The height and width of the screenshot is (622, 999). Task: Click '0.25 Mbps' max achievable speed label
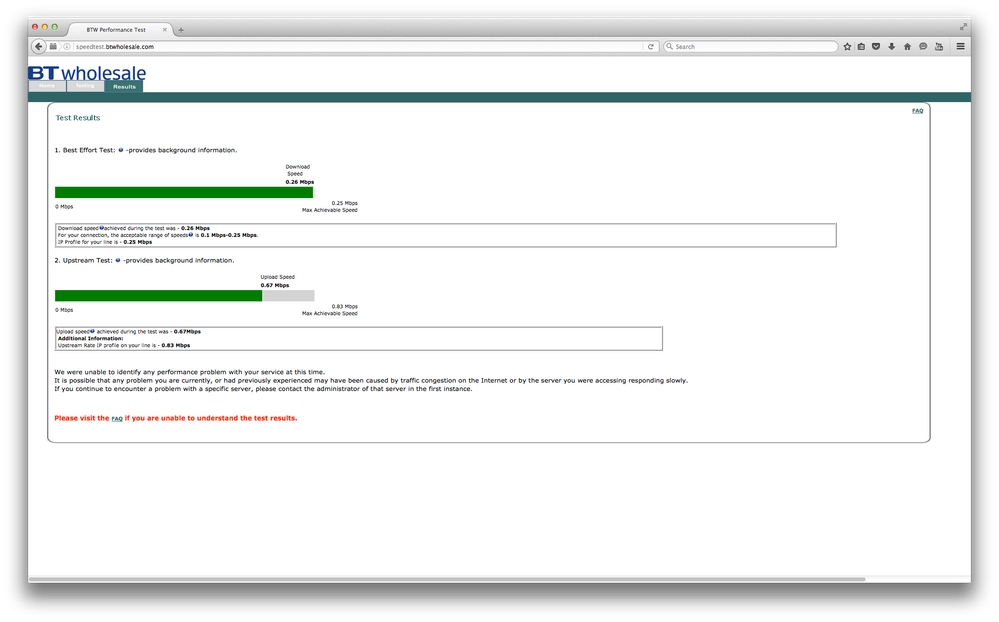click(x=345, y=203)
